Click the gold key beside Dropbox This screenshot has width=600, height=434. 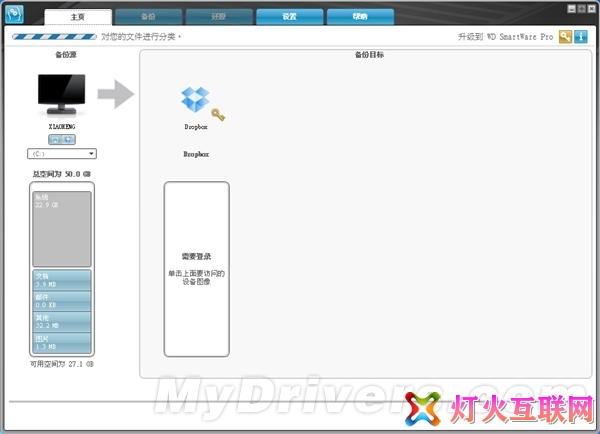(x=218, y=115)
